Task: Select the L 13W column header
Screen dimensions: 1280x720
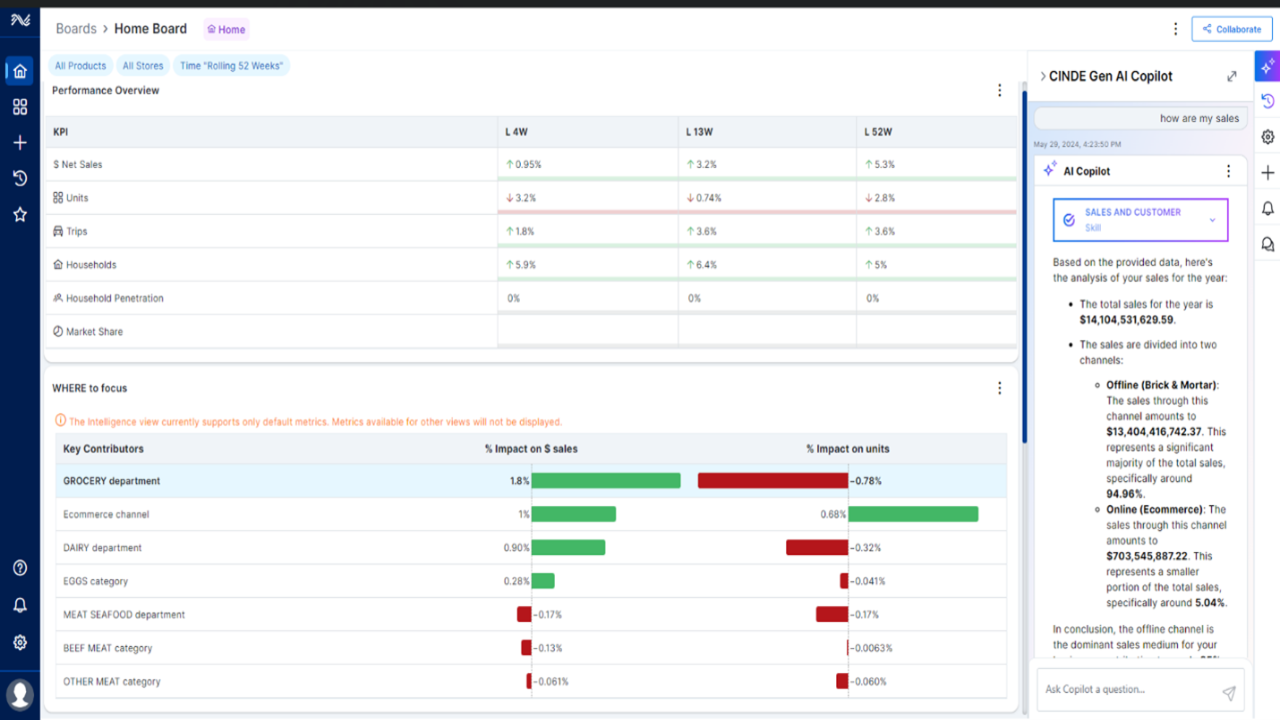Action: pos(767,132)
